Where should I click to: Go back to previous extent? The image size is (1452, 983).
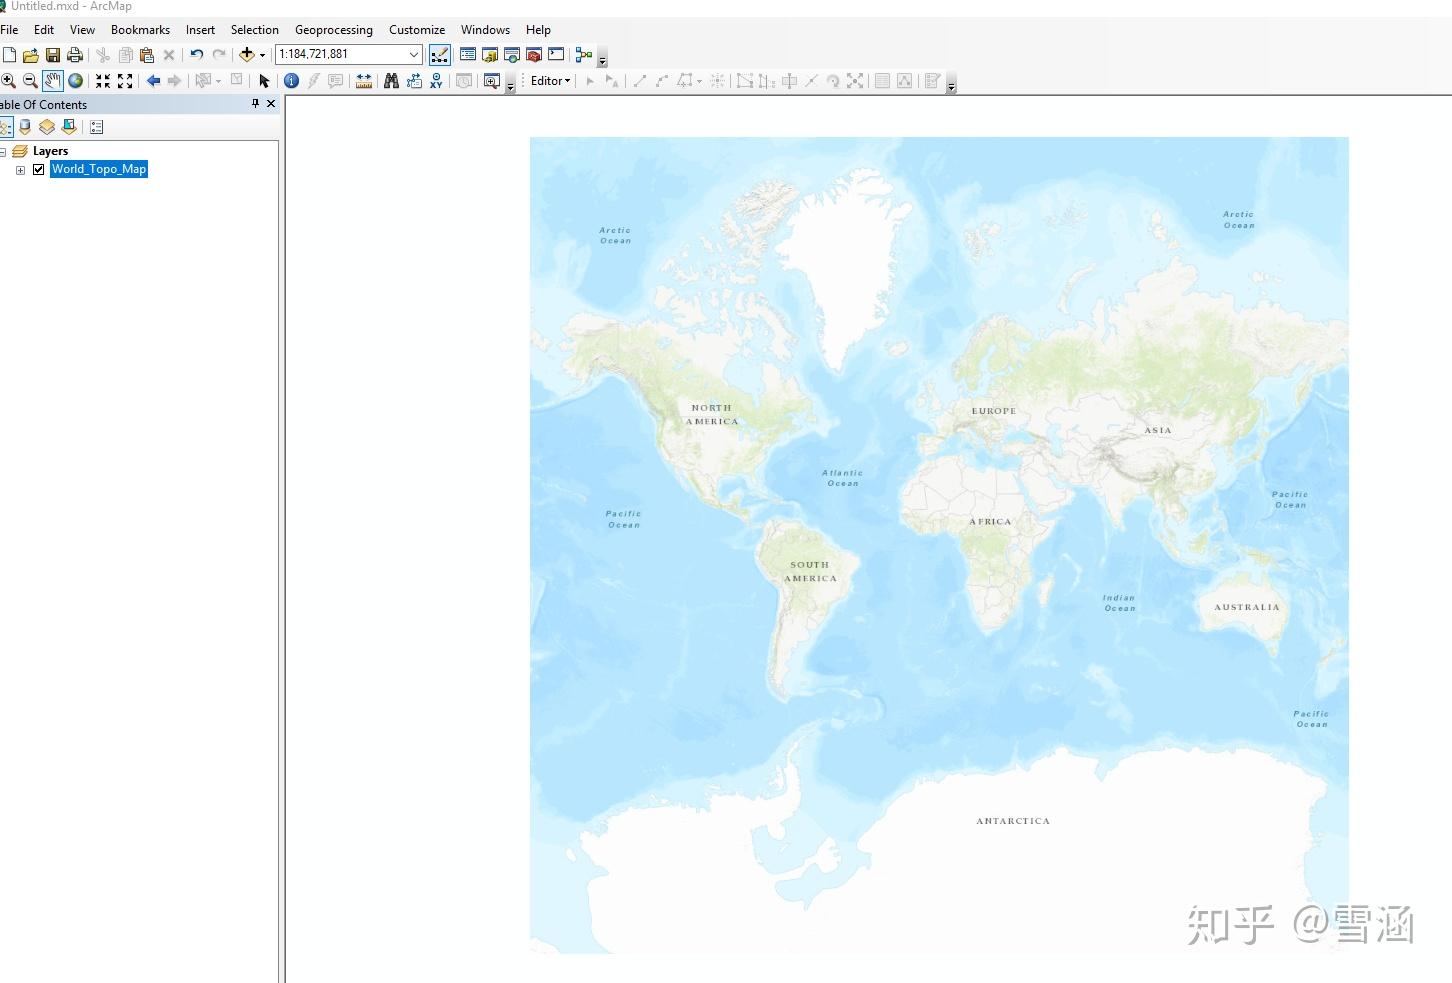click(153, 81)
